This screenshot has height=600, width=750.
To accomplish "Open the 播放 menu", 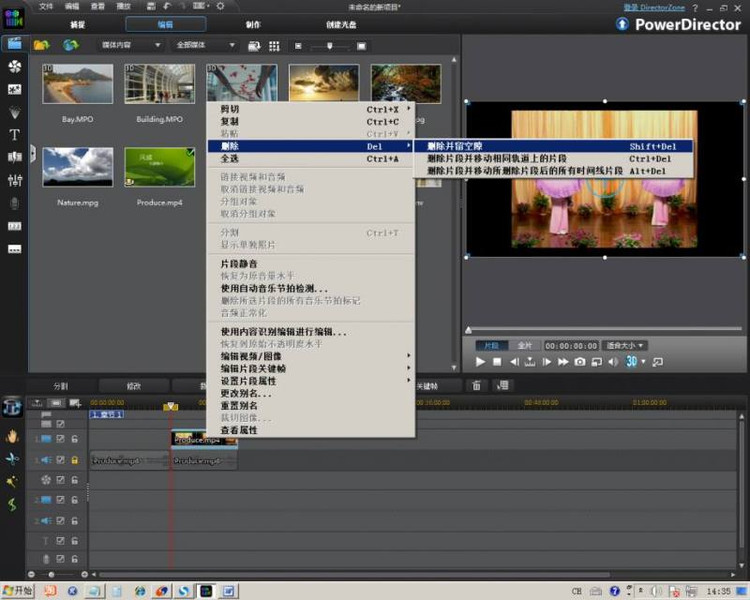I will click(x=123, y=6).
